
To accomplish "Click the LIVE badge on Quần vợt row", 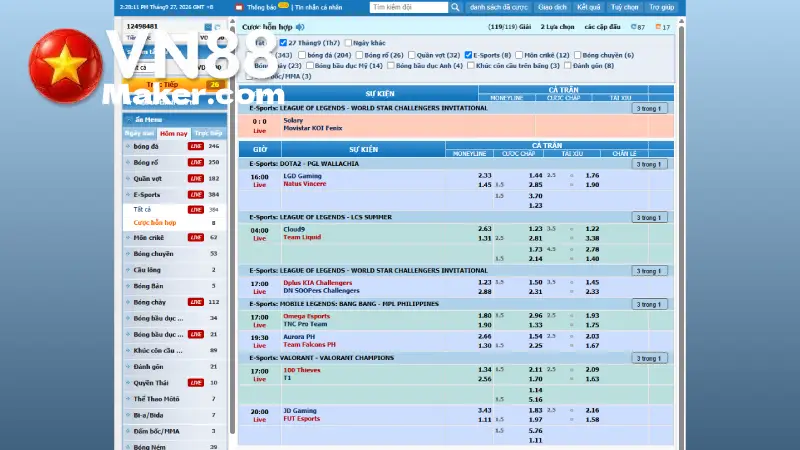I will click(196, 179).
